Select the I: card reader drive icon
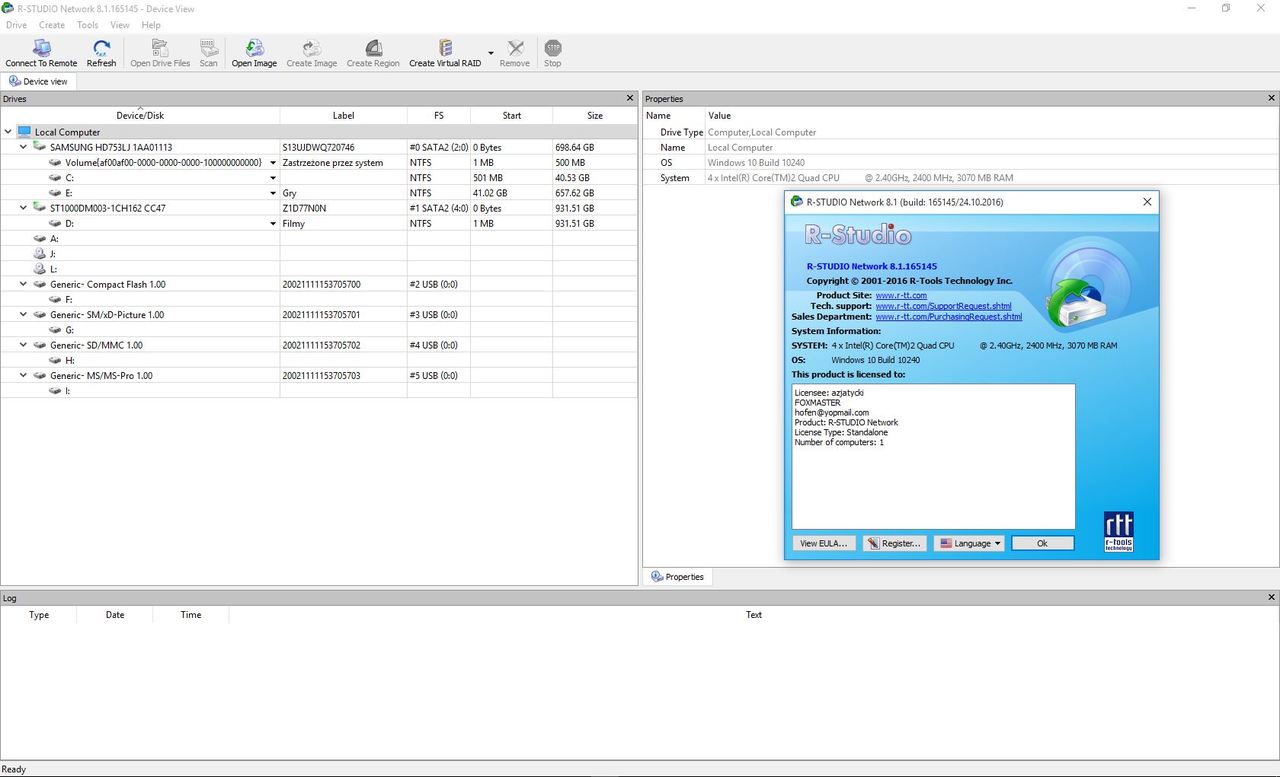Image resolution: width=1280 pixels, height=777 pixels. pyautogui.click(x=55, y=391)
